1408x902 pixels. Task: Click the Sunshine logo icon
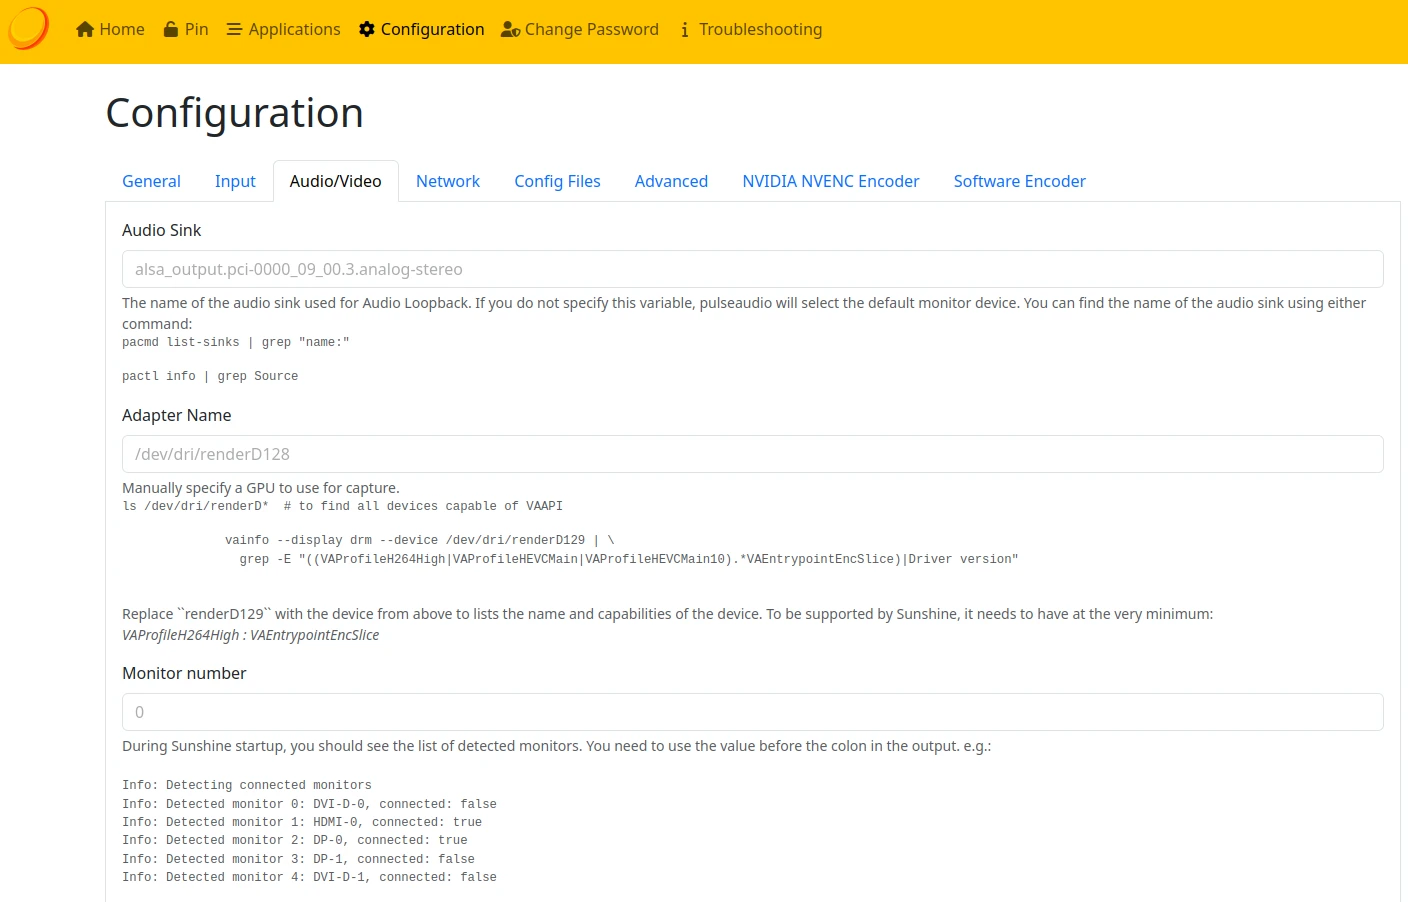(x=28, y=29)
